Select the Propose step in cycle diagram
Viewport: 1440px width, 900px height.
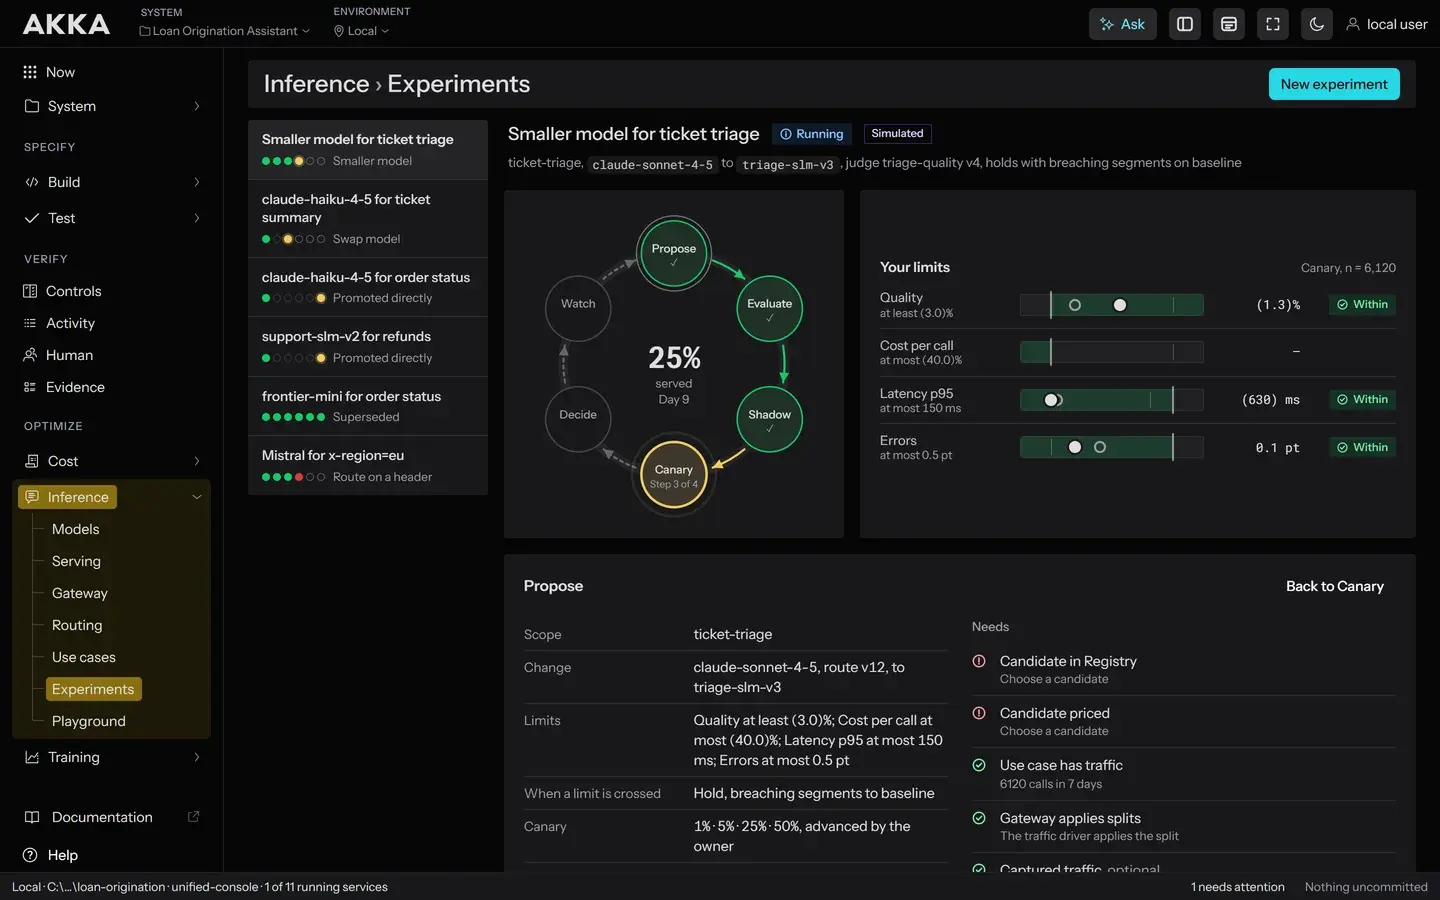pos(674,253)
